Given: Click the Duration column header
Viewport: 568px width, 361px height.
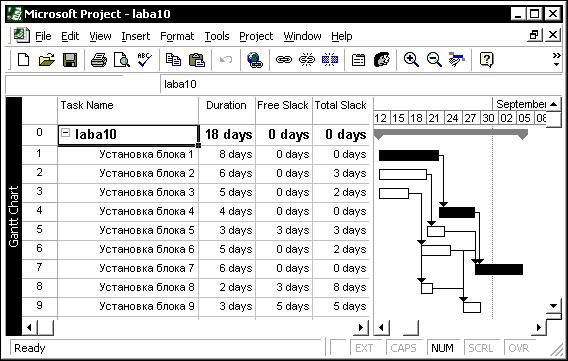Looking at the screenshot, I should click(x=227, y=110).
